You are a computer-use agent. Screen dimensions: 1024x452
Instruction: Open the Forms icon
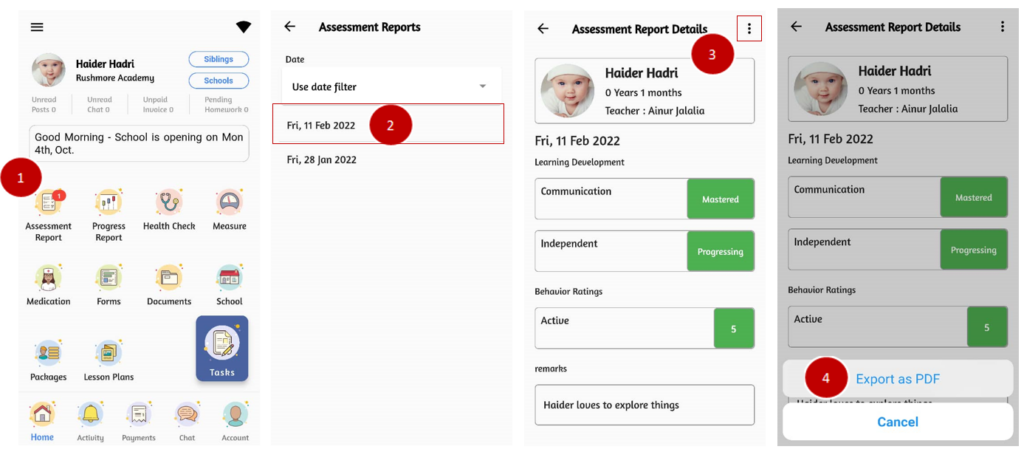[x=108, y=278]
